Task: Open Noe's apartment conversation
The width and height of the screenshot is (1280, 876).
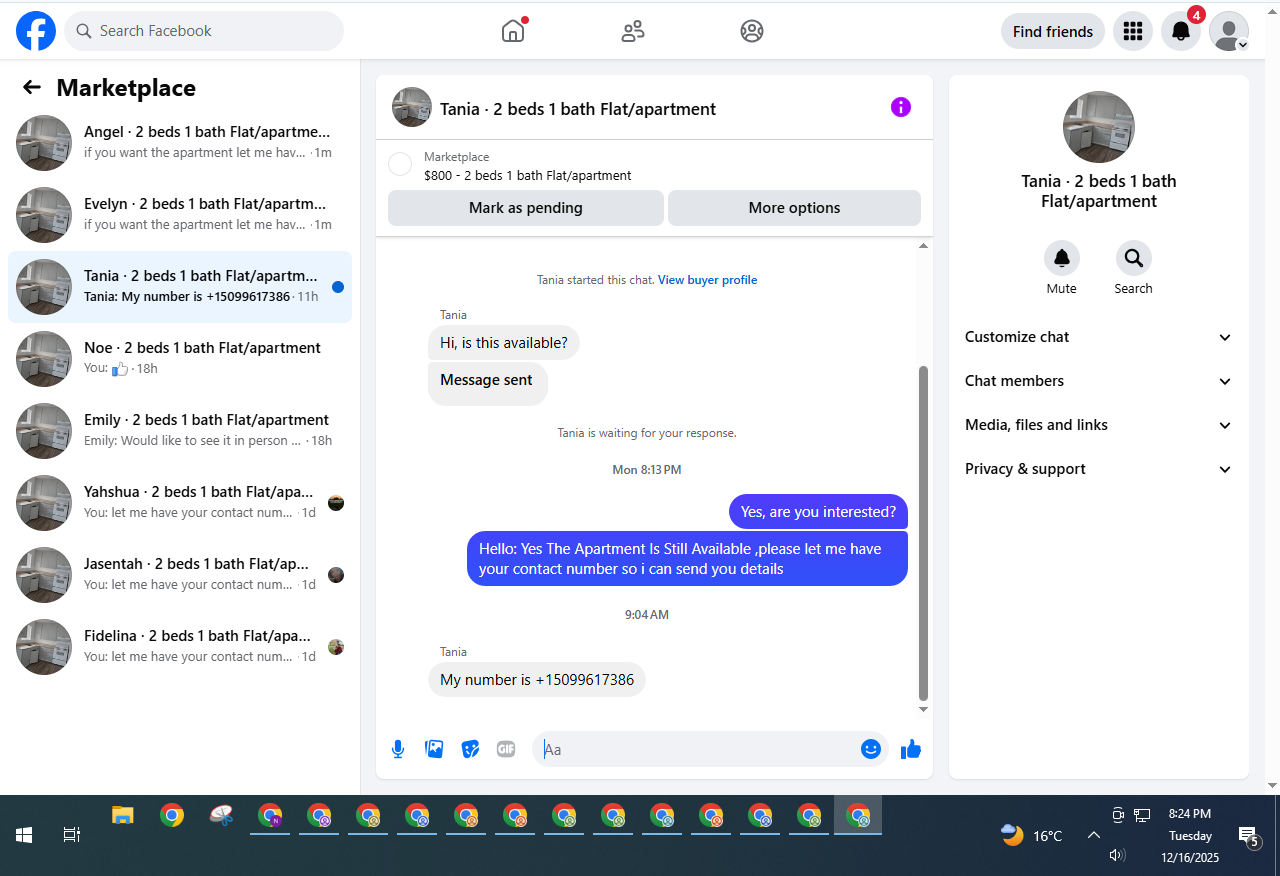Action: 180,359
